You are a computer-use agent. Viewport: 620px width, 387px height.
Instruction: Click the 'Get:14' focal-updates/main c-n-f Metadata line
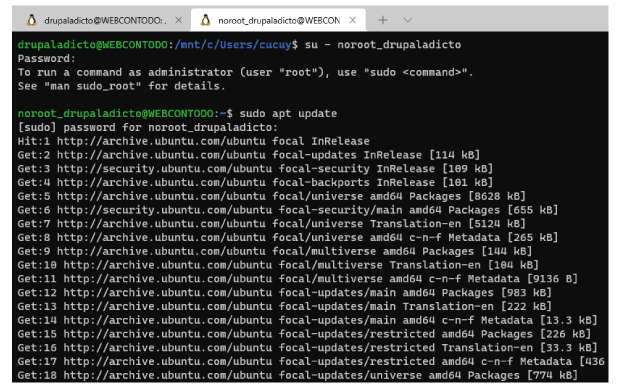click(x=307, y=320)
